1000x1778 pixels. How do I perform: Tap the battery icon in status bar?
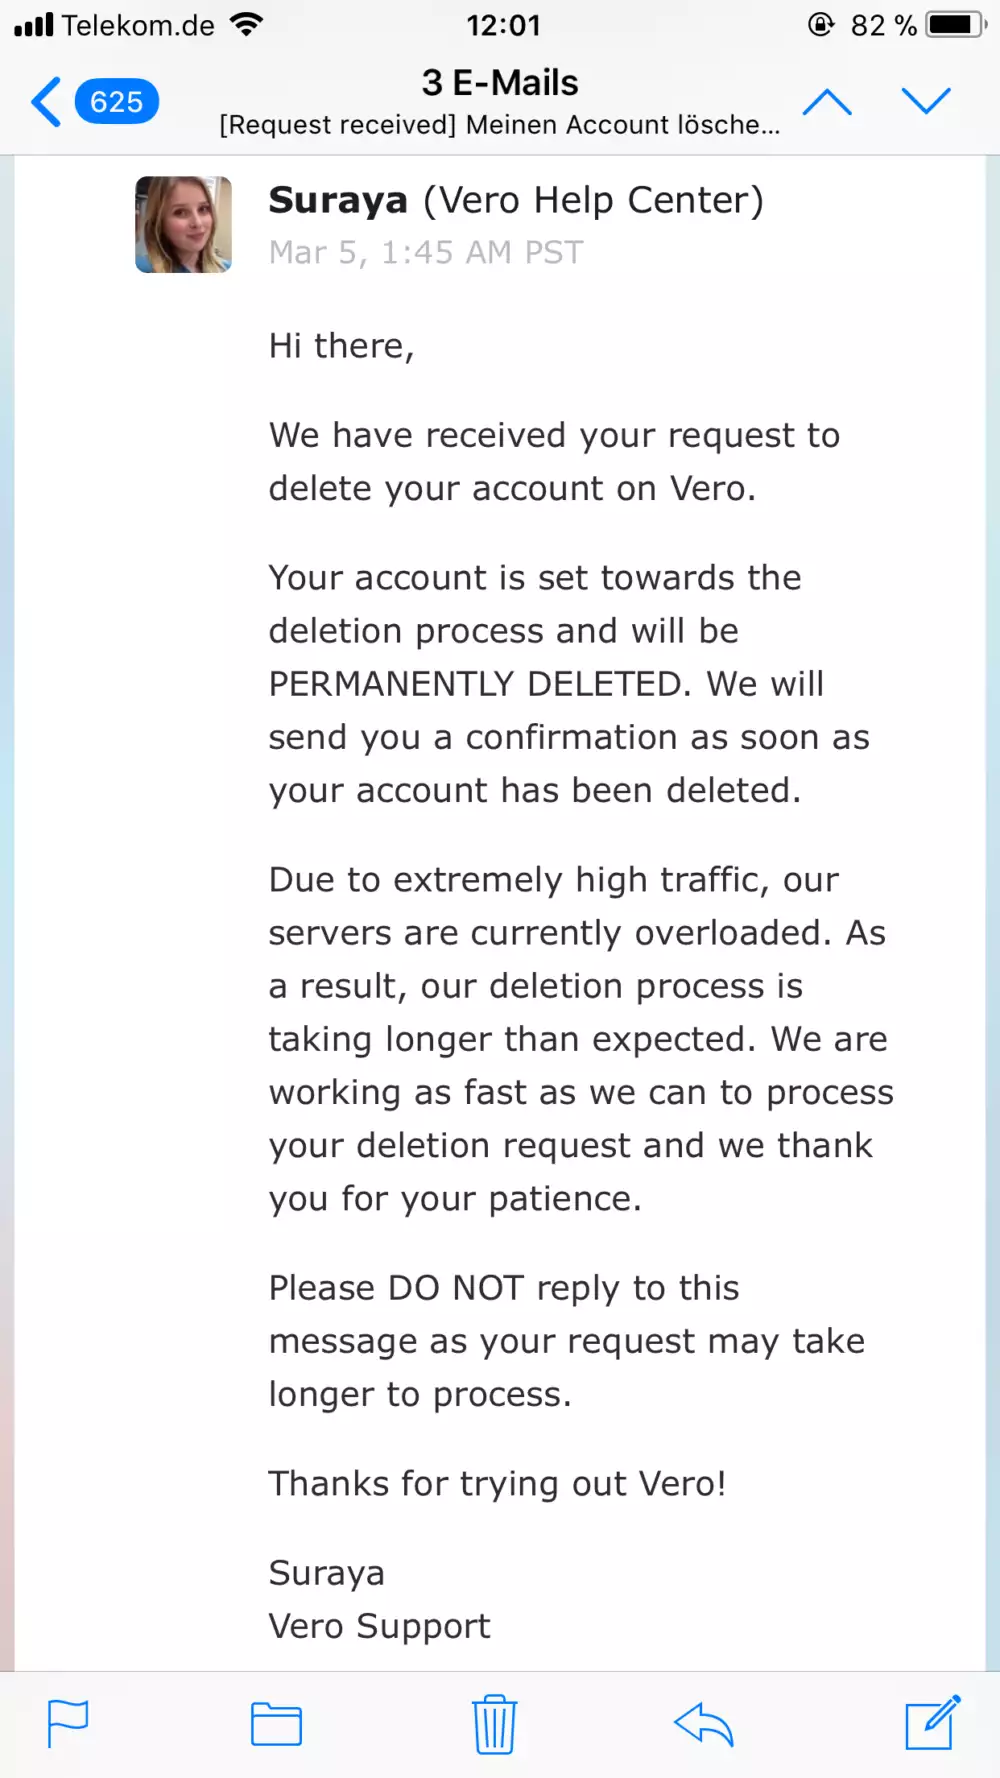(x=955, y=25)
